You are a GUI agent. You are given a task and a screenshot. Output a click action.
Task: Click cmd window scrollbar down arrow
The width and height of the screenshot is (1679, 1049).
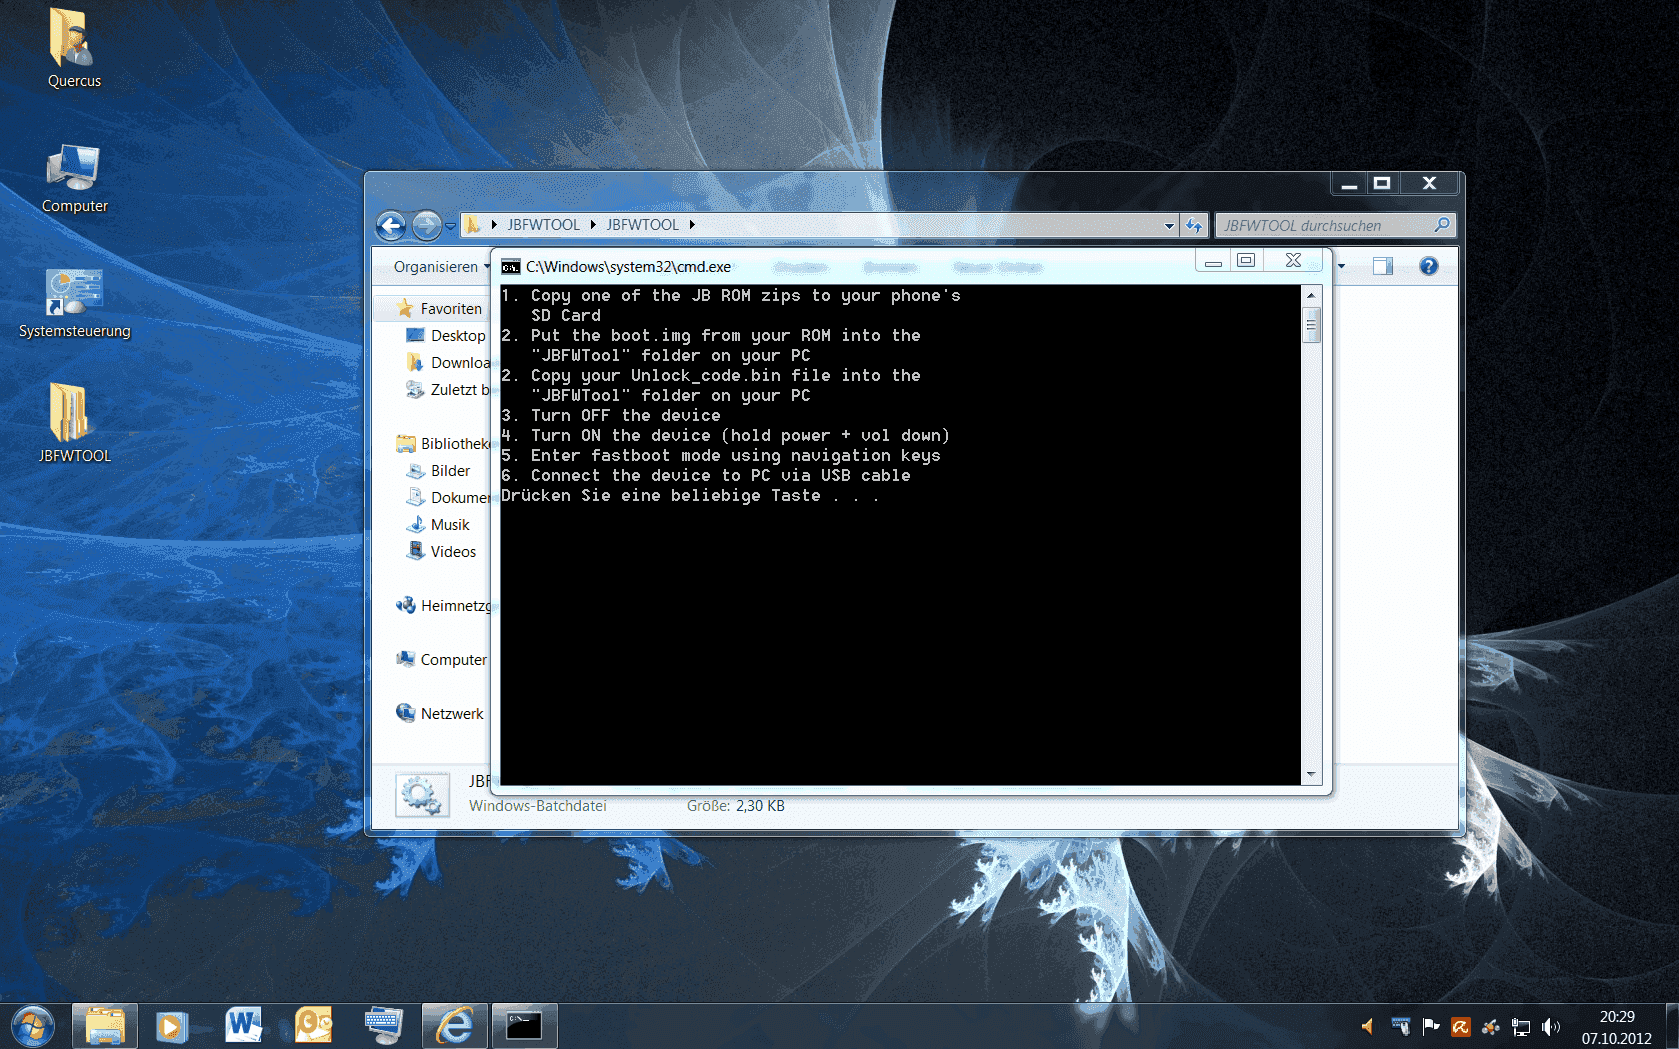[x=1311, y=775]
